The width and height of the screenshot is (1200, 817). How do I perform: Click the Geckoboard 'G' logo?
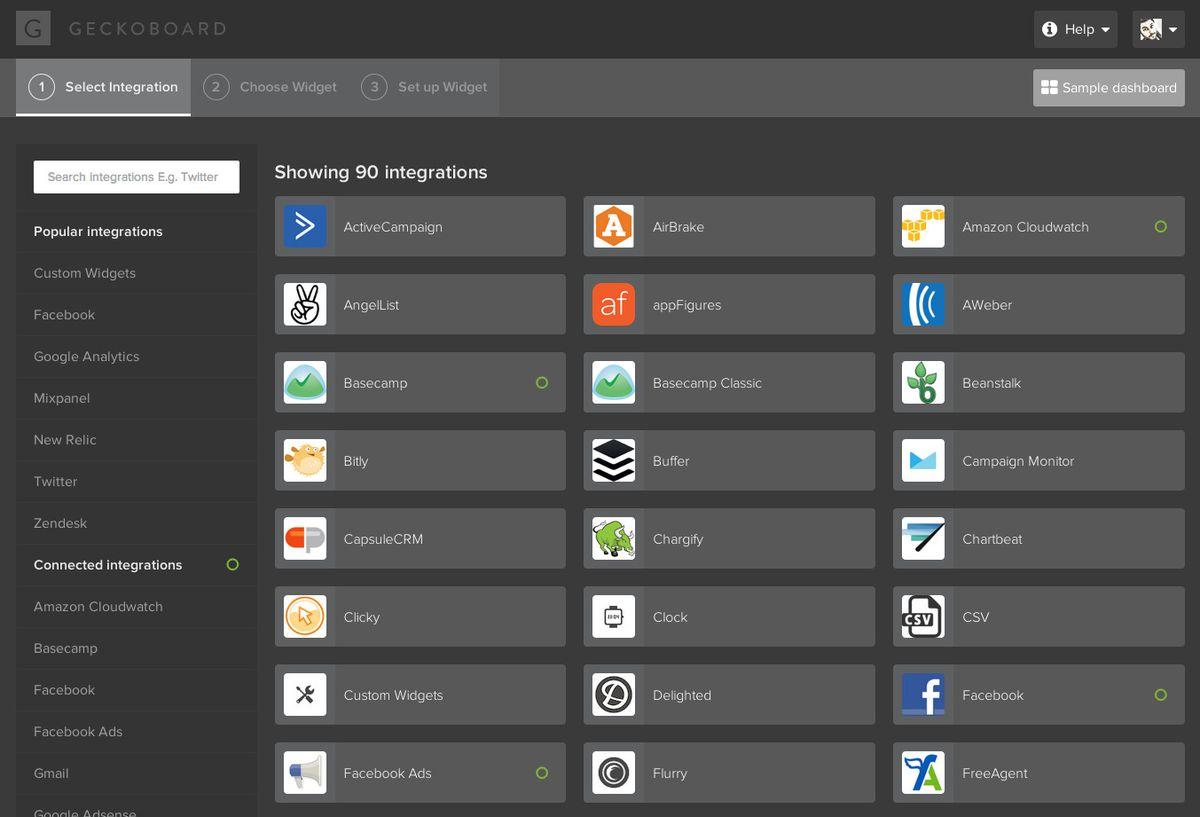(33, 29)
